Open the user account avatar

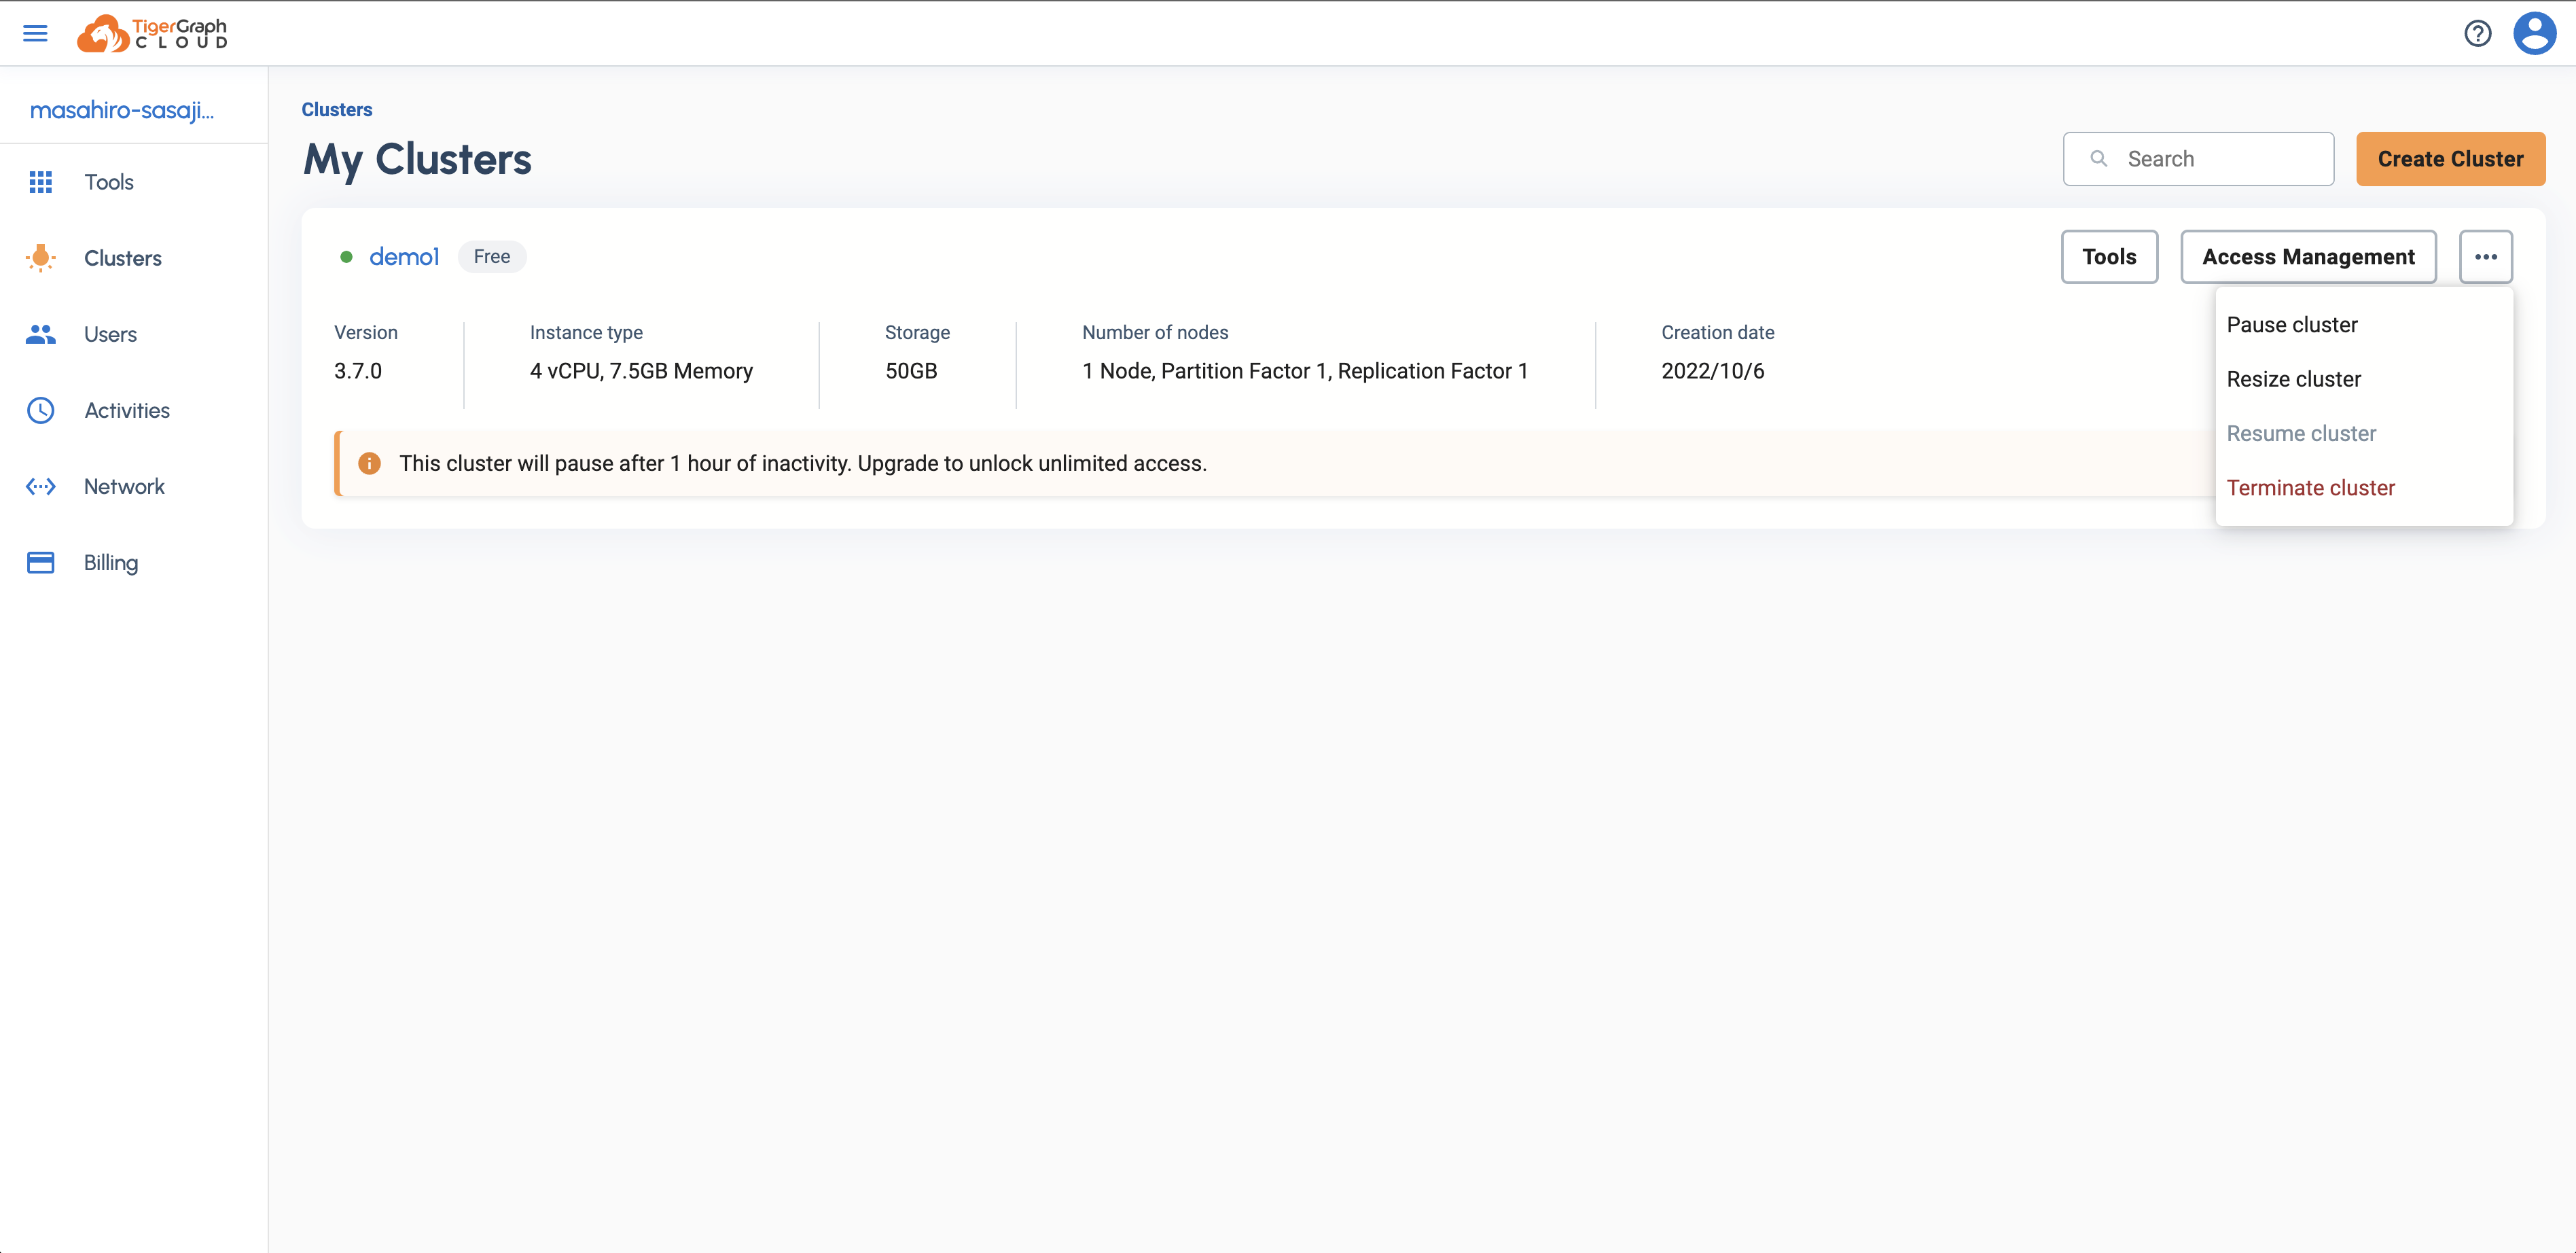(2534, 33)
